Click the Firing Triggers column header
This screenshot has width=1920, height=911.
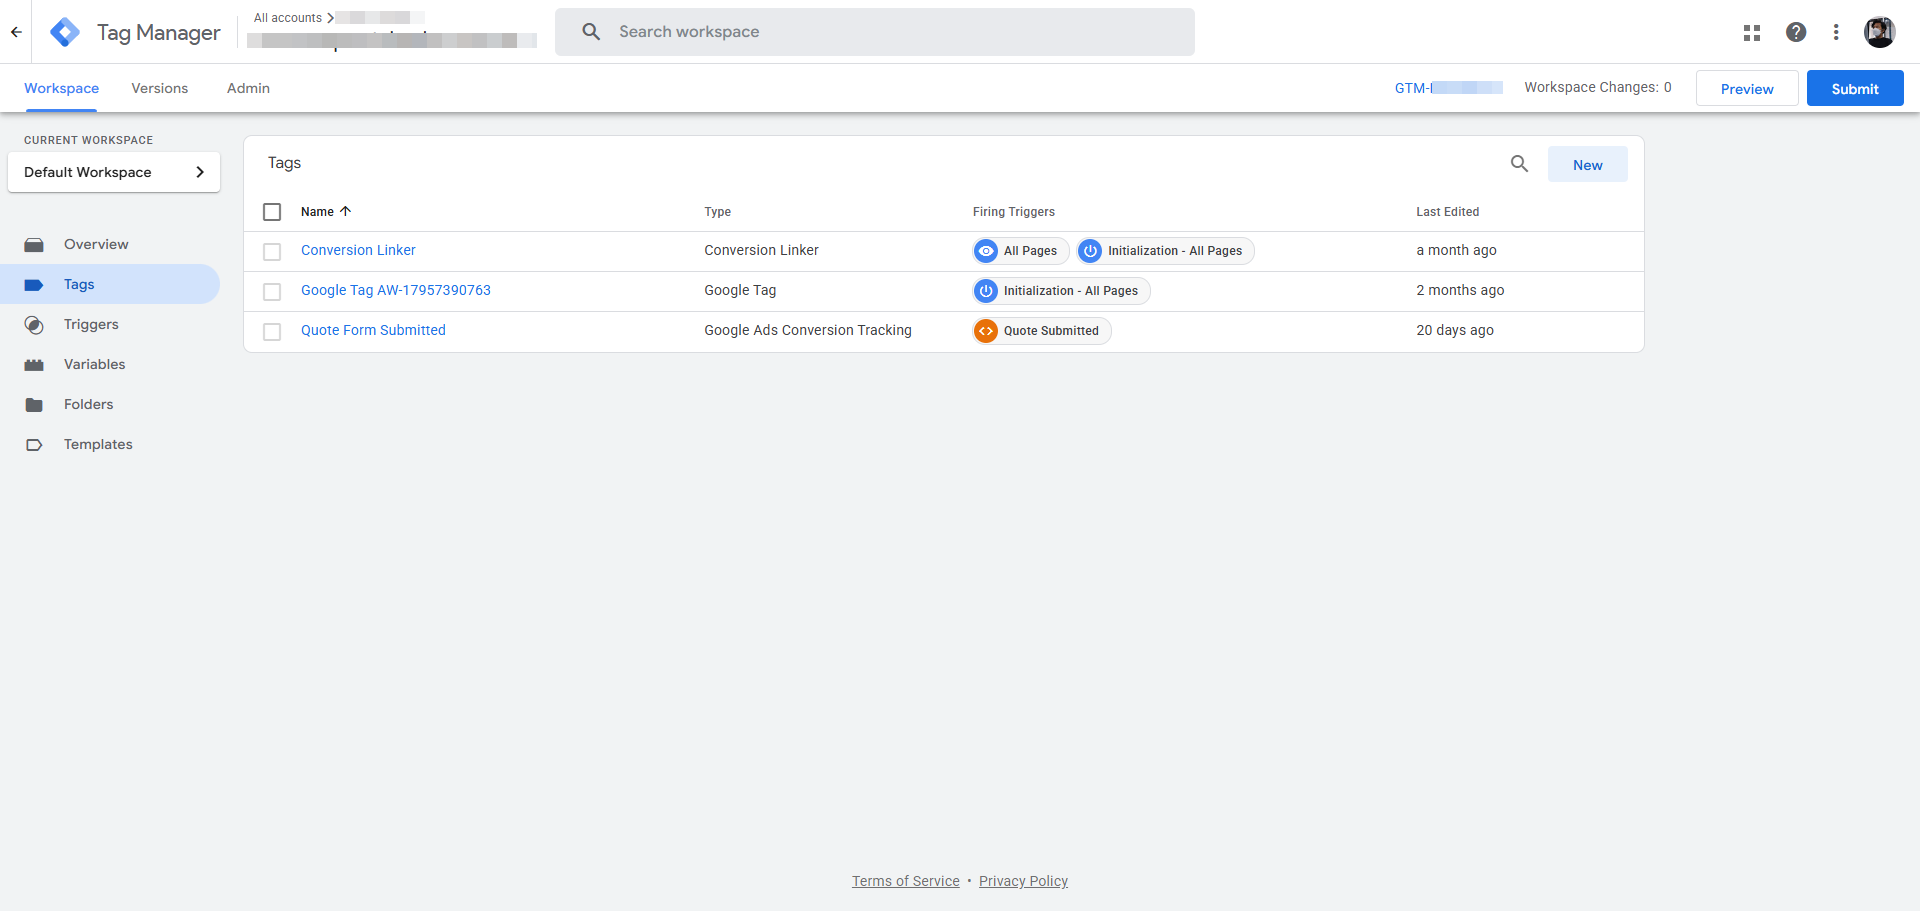click(x=1014, y=211)
